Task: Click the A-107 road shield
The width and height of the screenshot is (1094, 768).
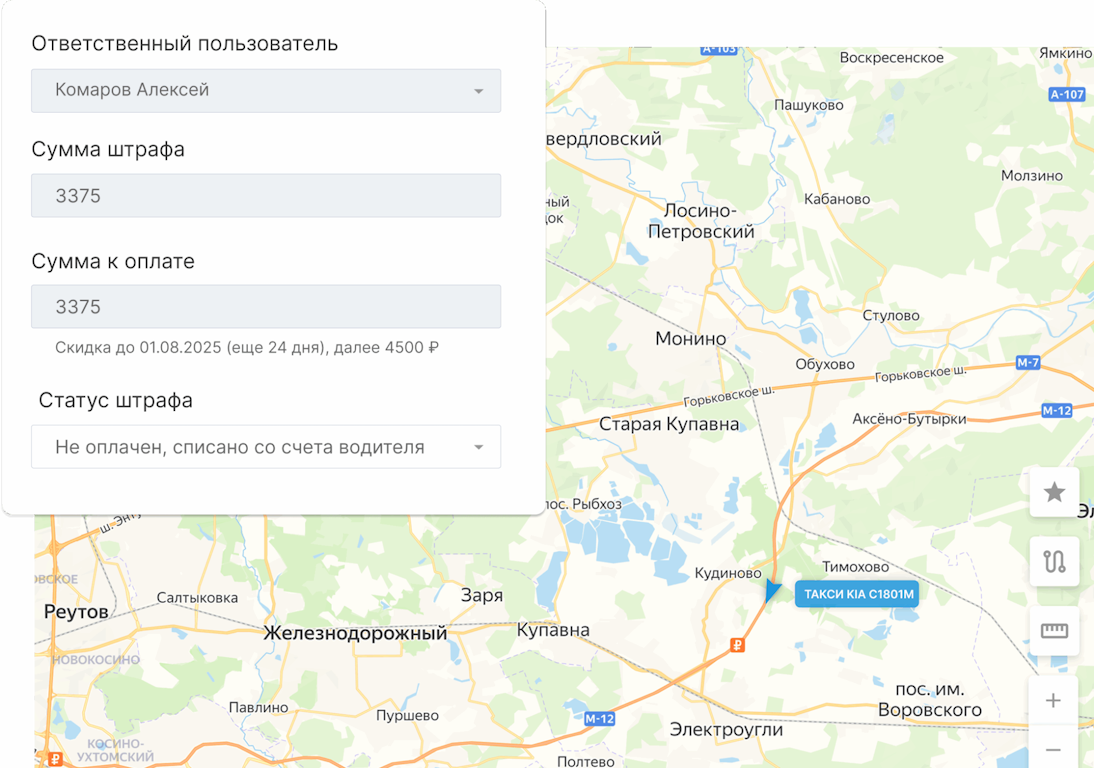Action: (x=1067, y=95)
